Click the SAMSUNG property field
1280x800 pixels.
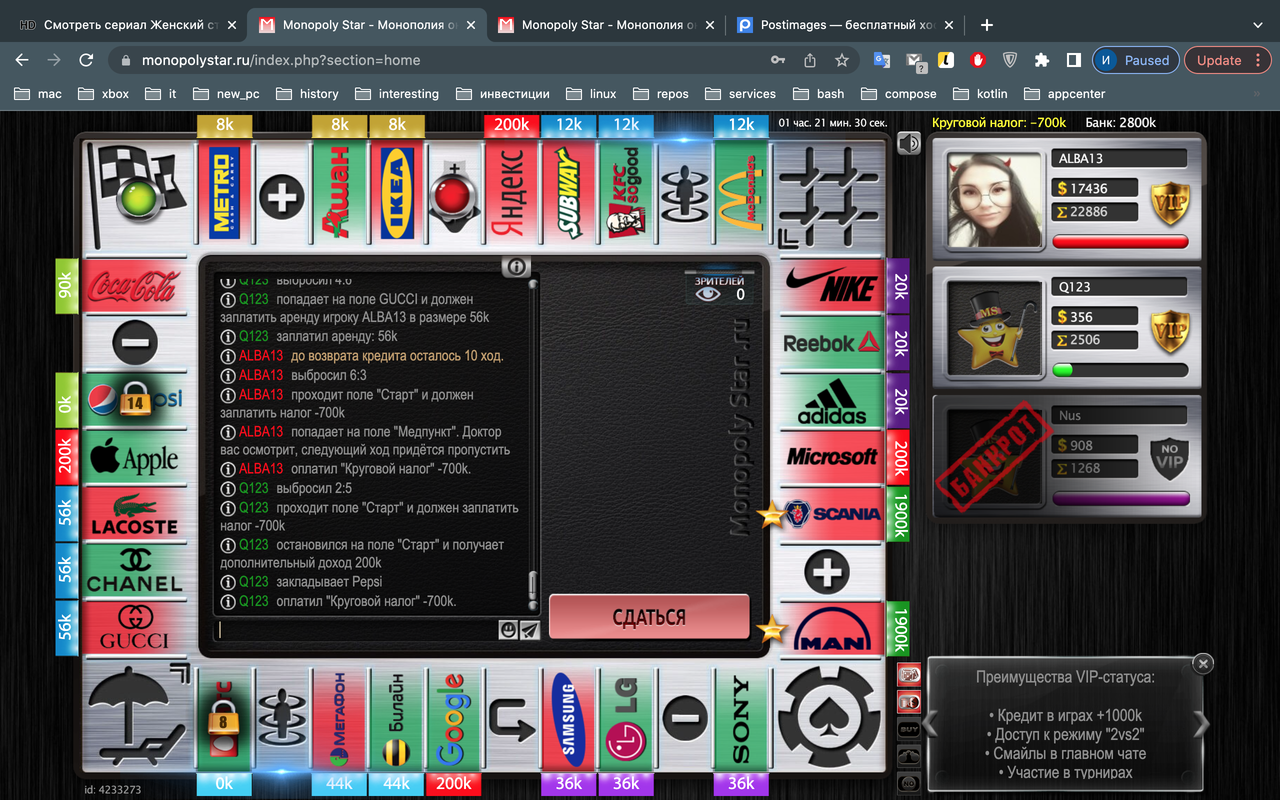click(x=569, y=718)
